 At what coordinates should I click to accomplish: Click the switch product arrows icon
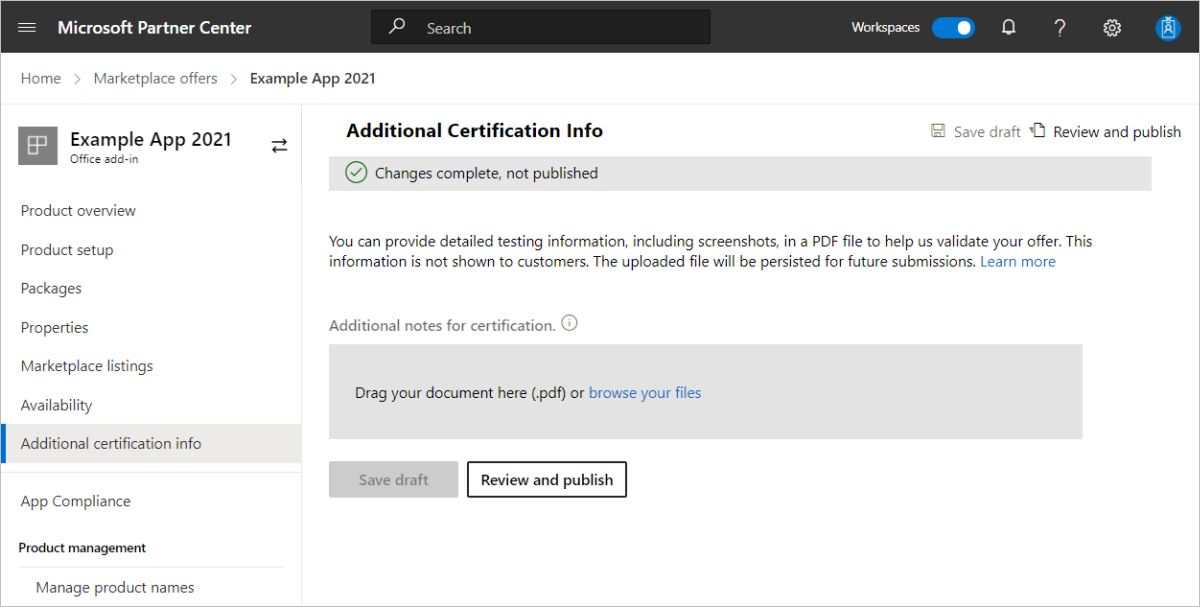point(279,146)
